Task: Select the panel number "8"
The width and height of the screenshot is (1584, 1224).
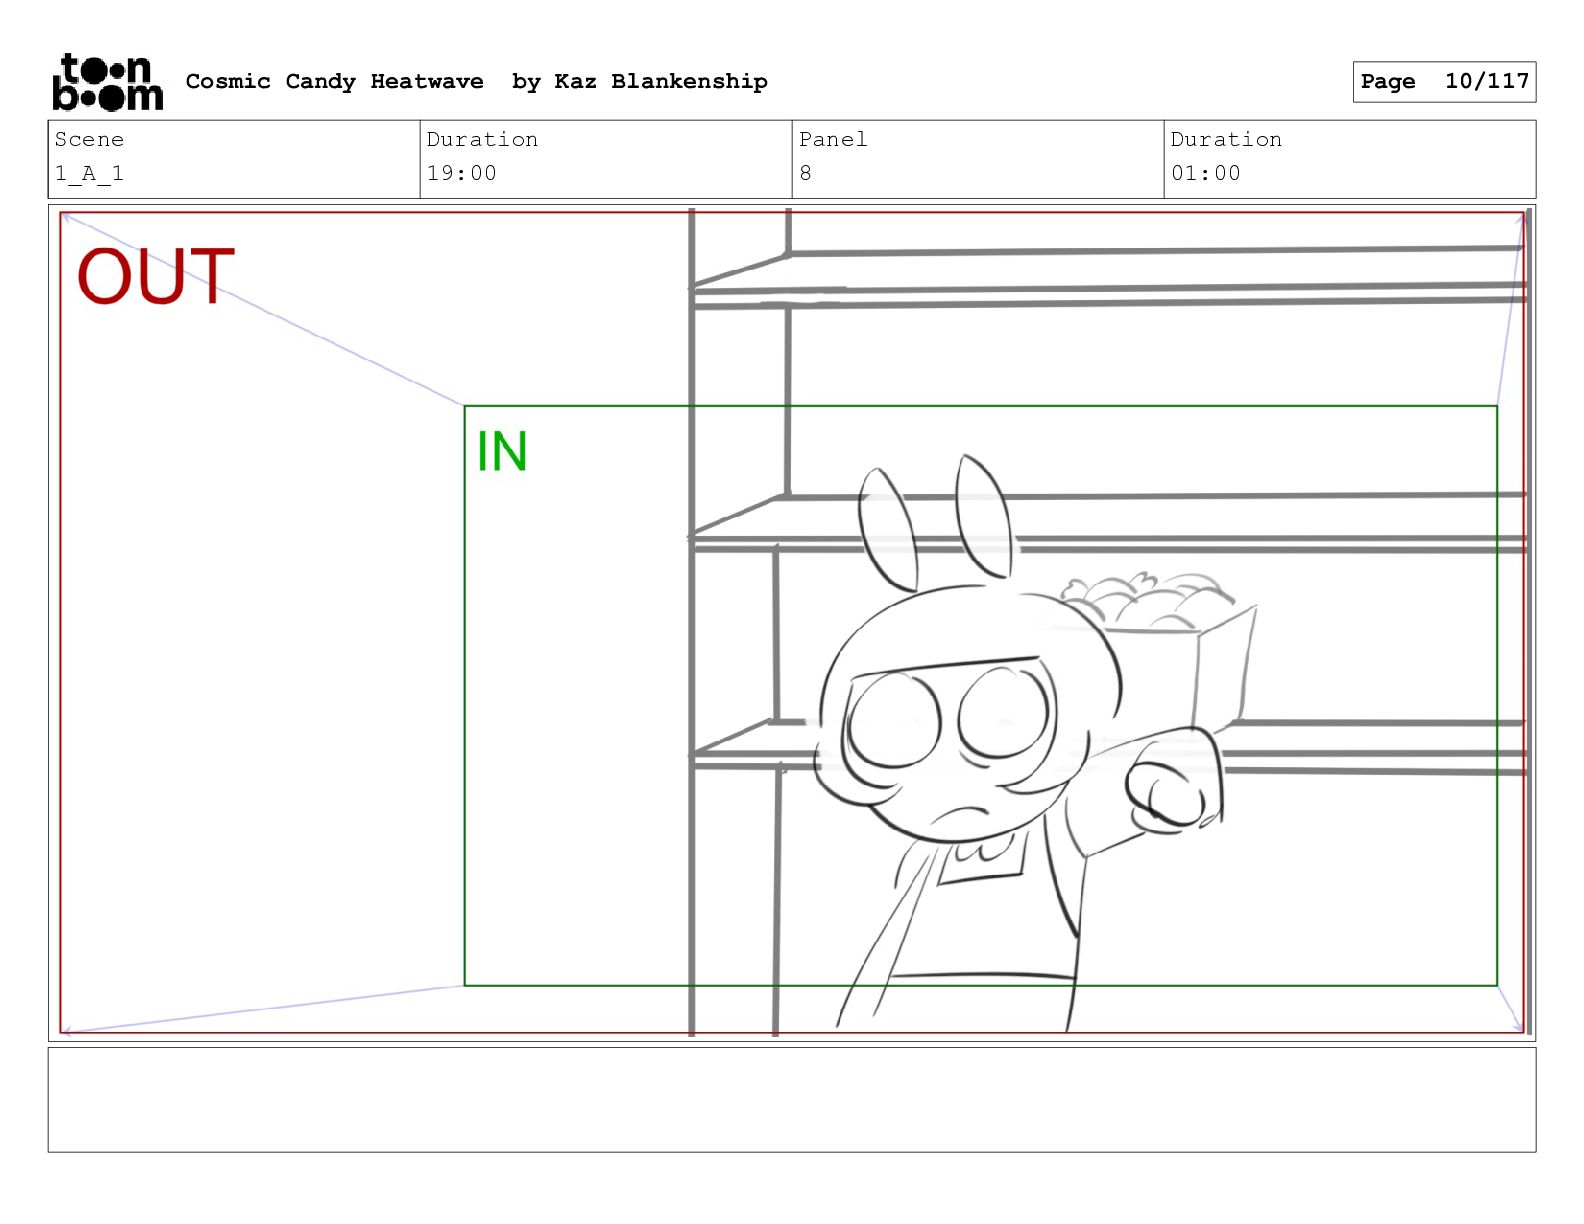Action: [806, 173]
